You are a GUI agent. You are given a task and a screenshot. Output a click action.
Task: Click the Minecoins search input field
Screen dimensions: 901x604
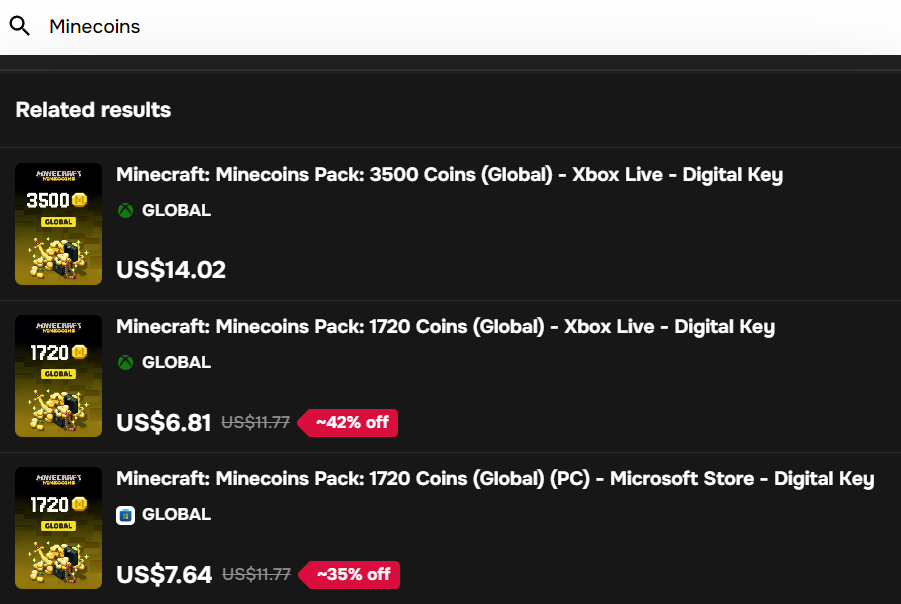pos(400,27)
